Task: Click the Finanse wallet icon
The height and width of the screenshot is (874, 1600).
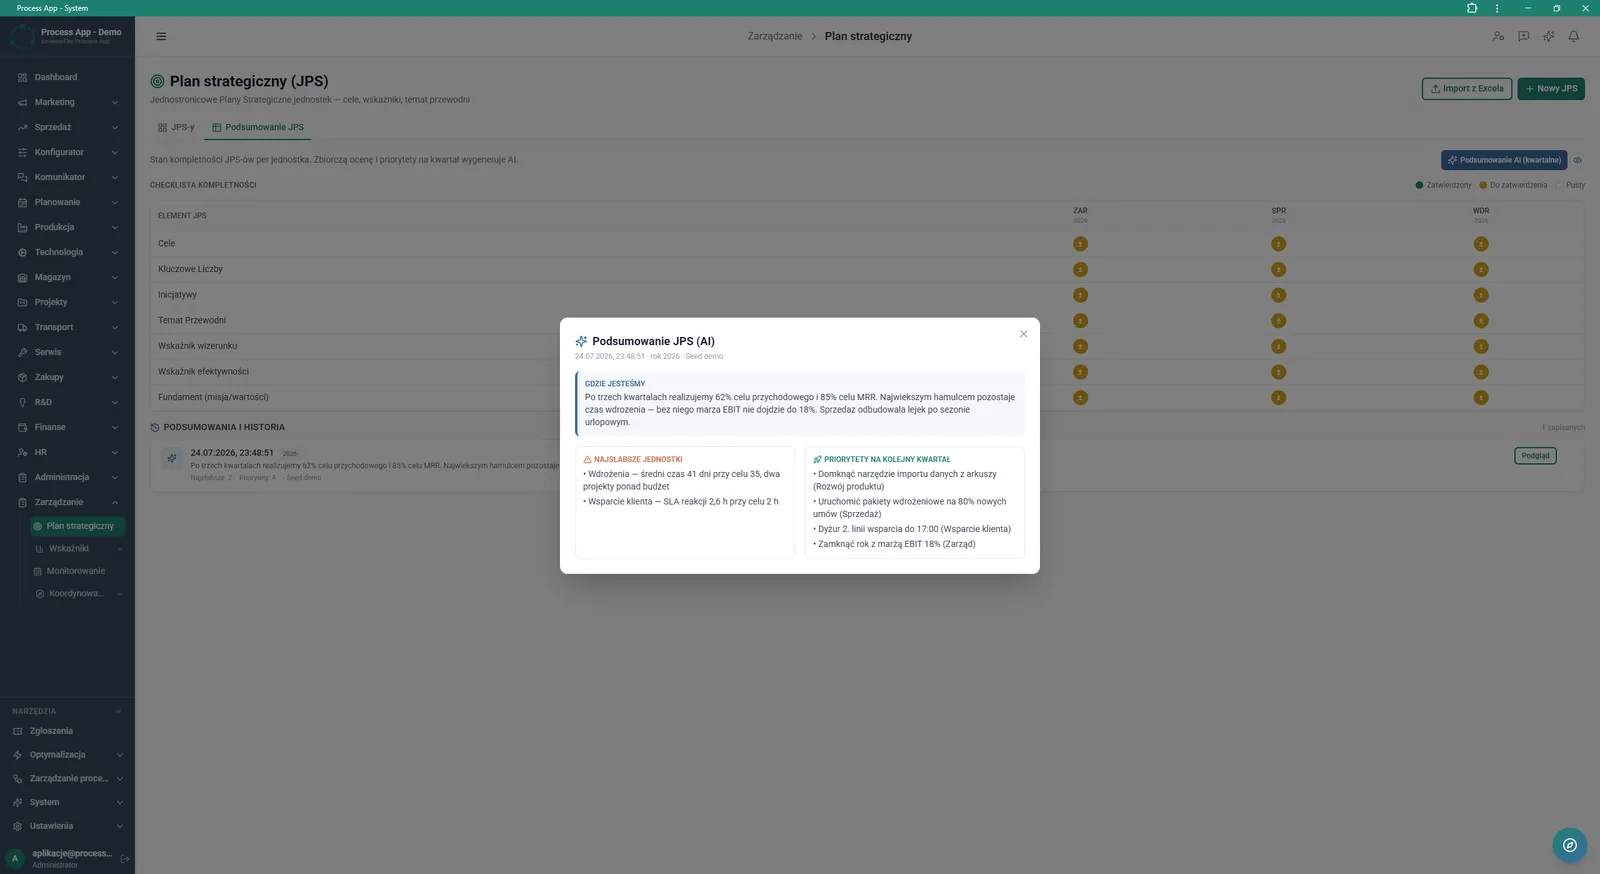Action: click(x=22, y=427)
